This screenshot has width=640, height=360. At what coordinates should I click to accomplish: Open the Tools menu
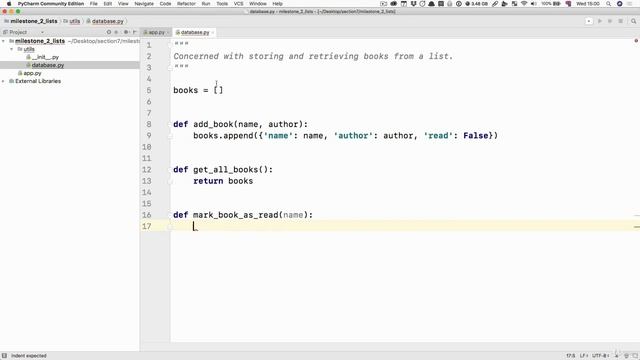pos(222,4)
